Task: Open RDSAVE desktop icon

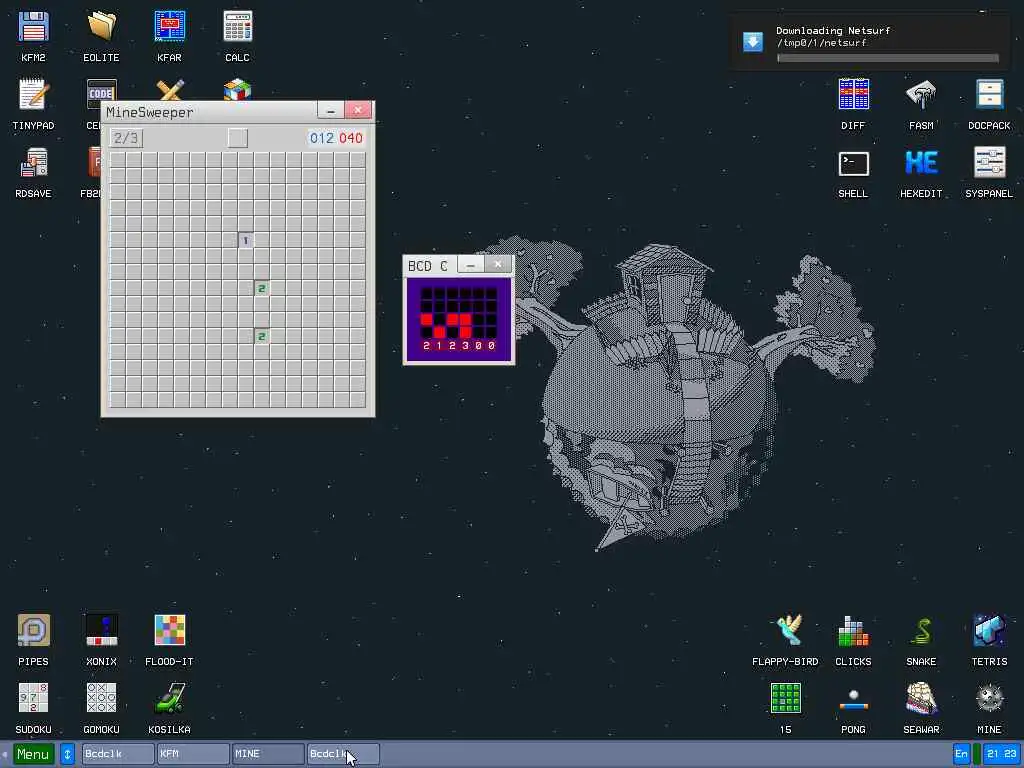Action: click(x=33, y=172)
